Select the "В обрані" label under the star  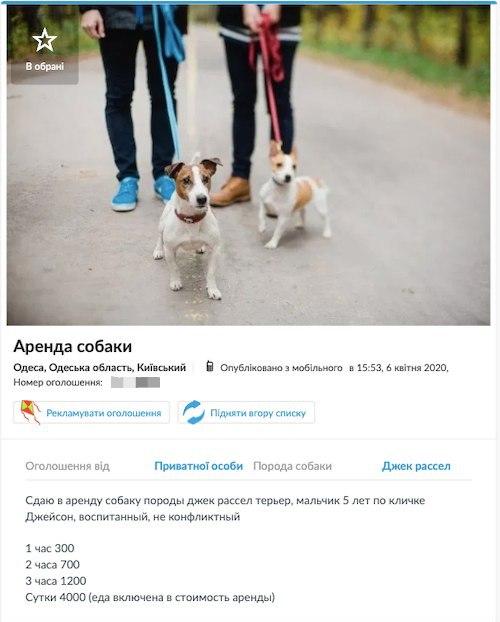[x=44, y=66]
